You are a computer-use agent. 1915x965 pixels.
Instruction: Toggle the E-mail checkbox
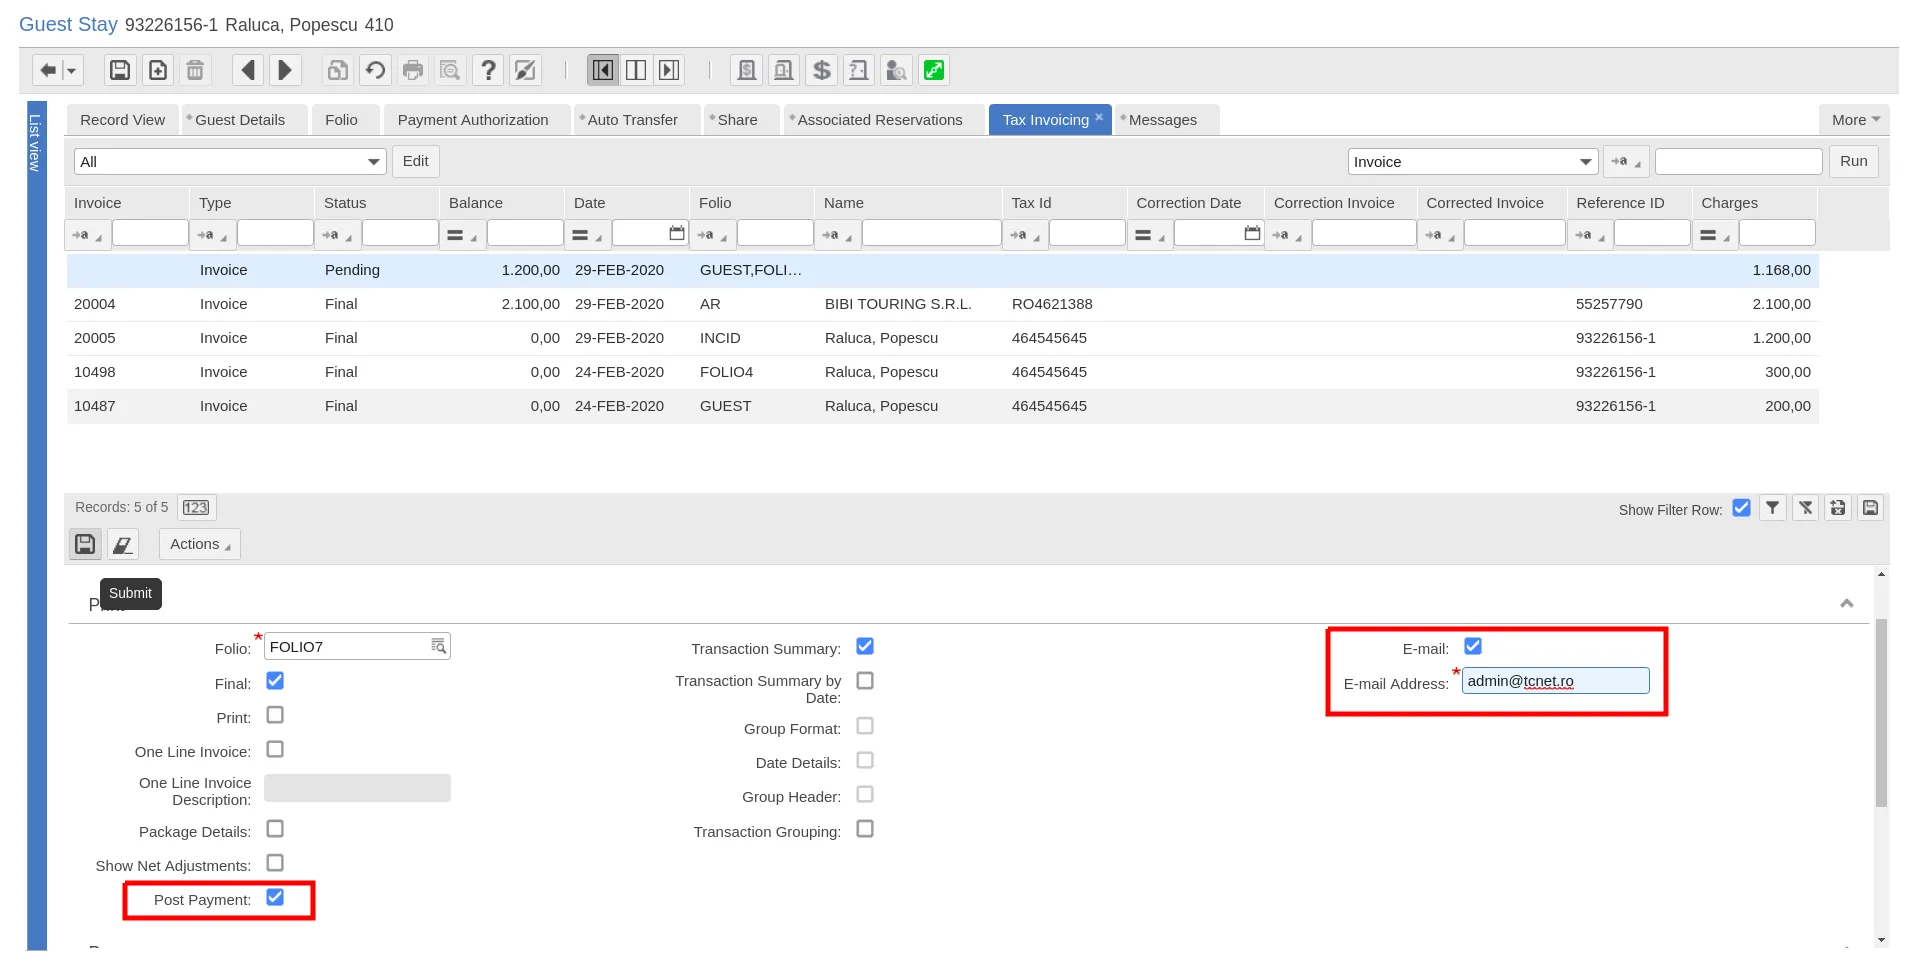(x=1473, y=646)
